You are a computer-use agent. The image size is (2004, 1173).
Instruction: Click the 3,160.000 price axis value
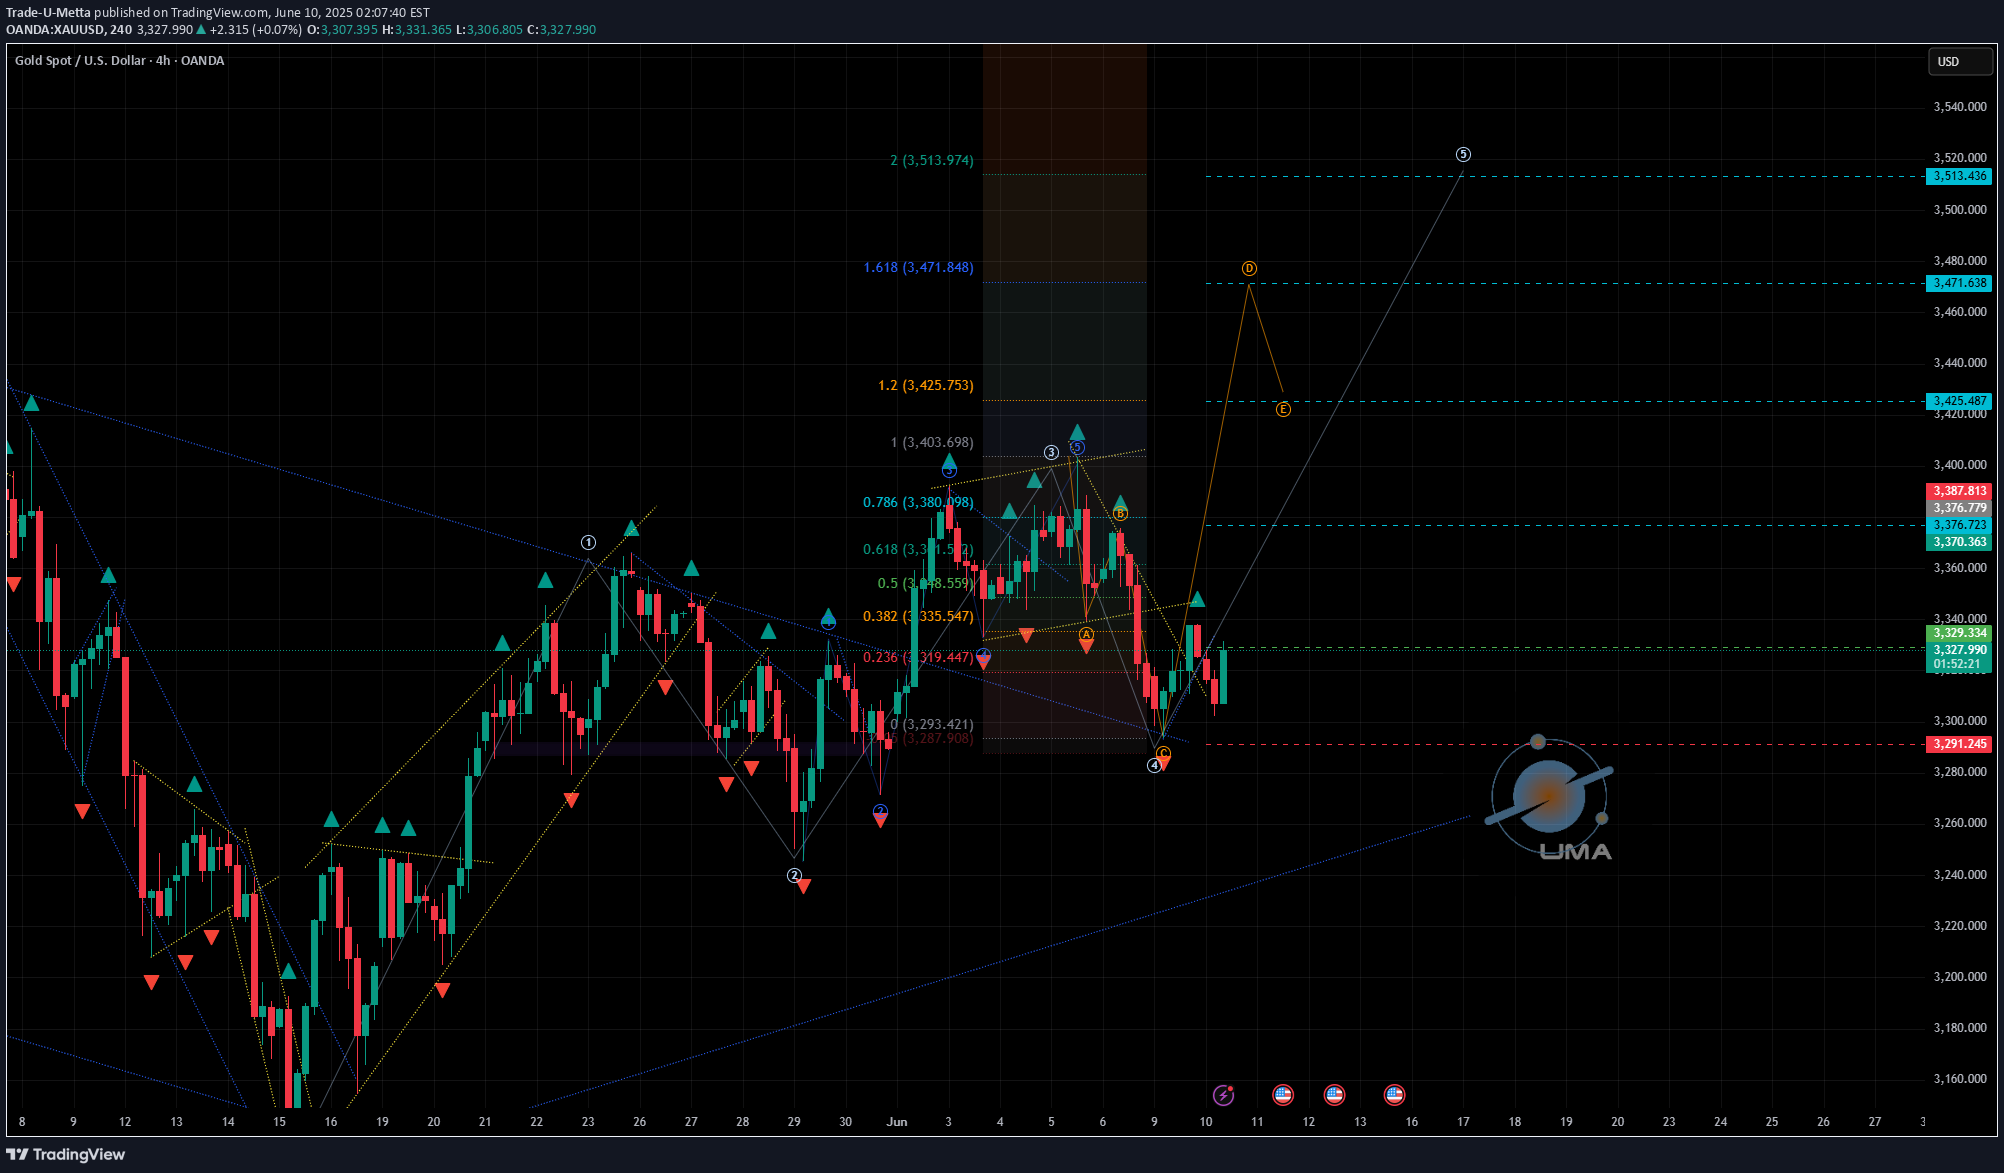[x=1960, y=1079]
